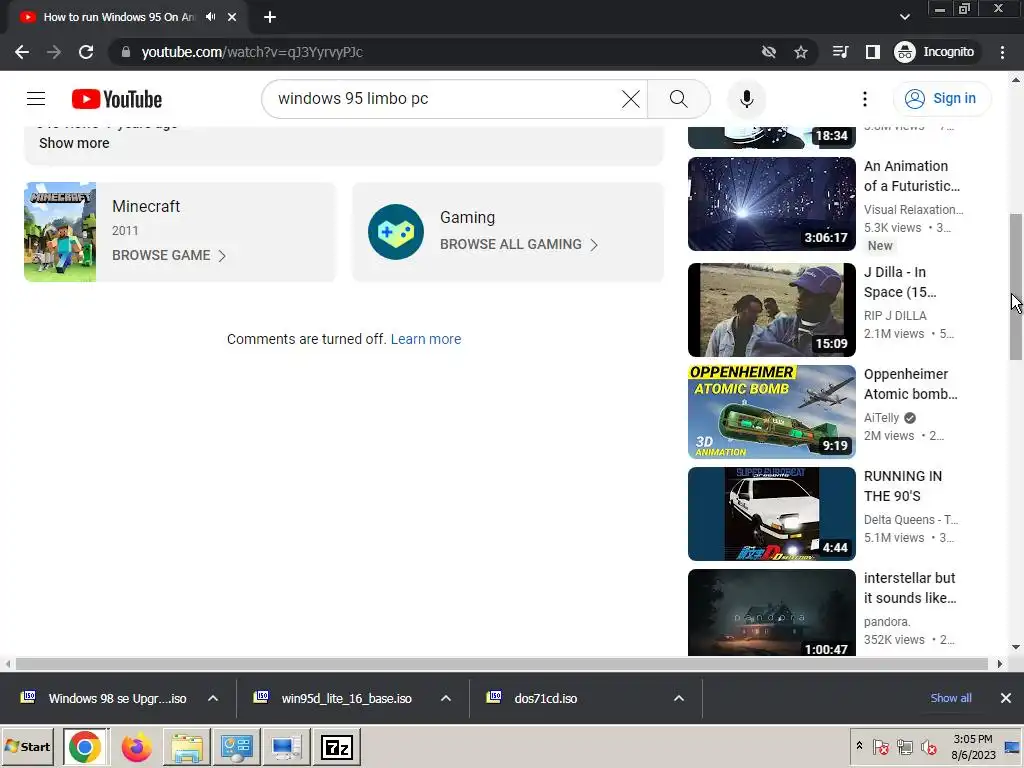
Task: Launch Firefox from taskbar
Action: (x=136, y=746)
